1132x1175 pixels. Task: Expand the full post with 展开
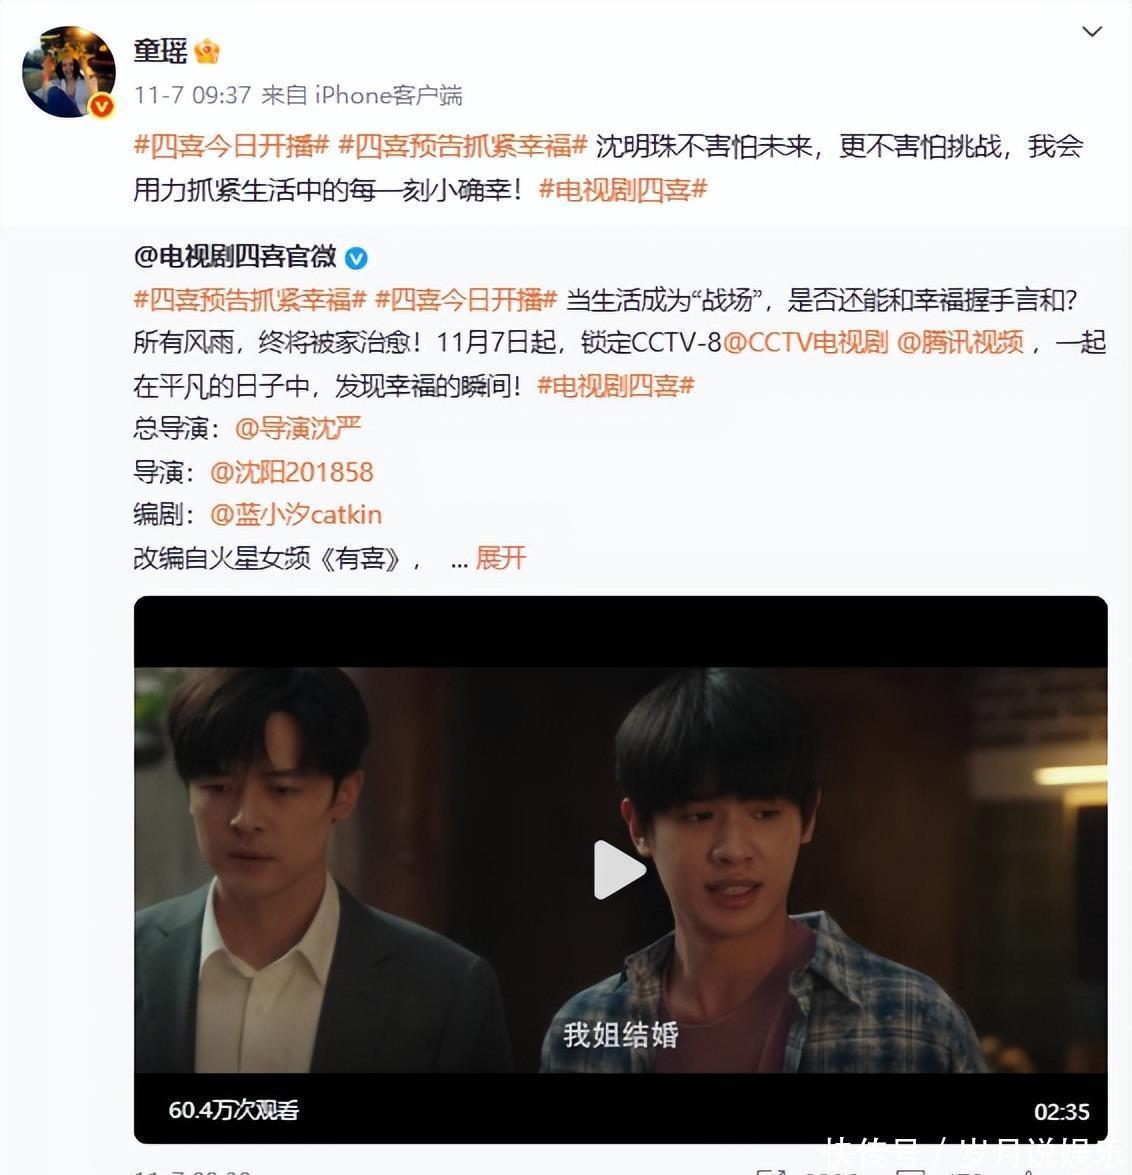coord(500,558)
